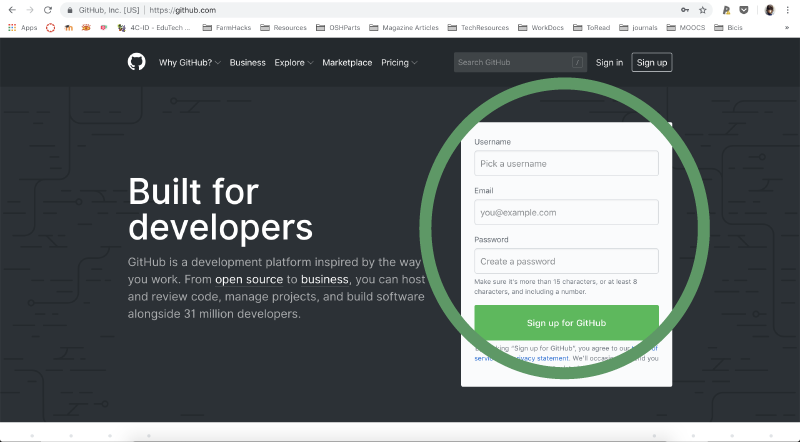Expand the Pricing dropdown menu
The image size is (800, 442).
[399, 62]
